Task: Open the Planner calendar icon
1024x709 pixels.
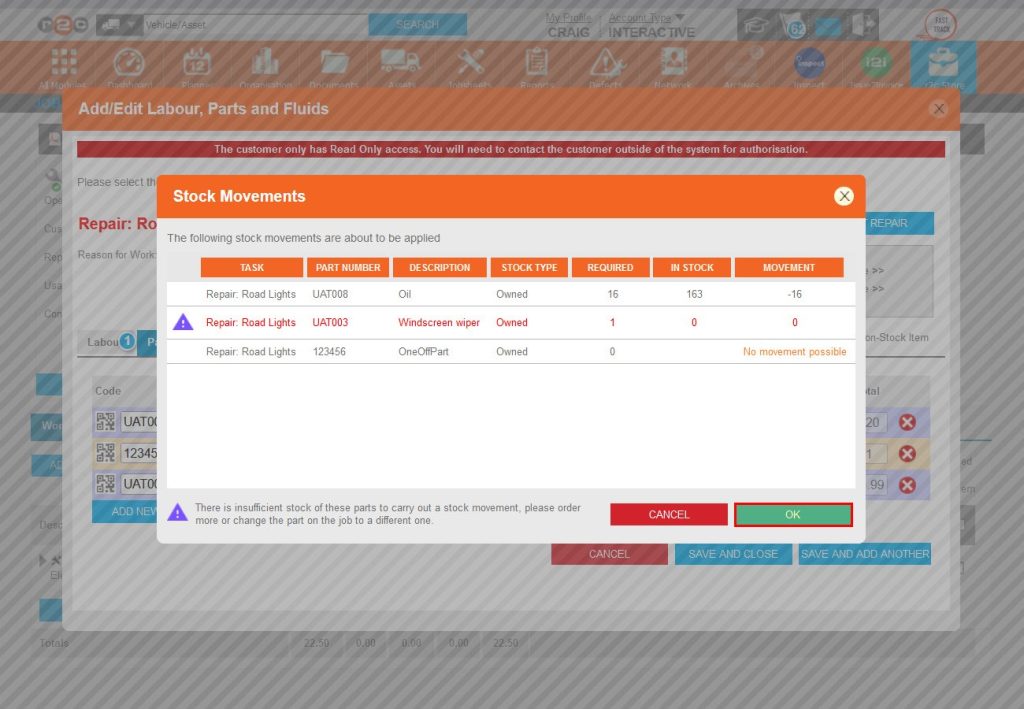Action: click(196, 64)
